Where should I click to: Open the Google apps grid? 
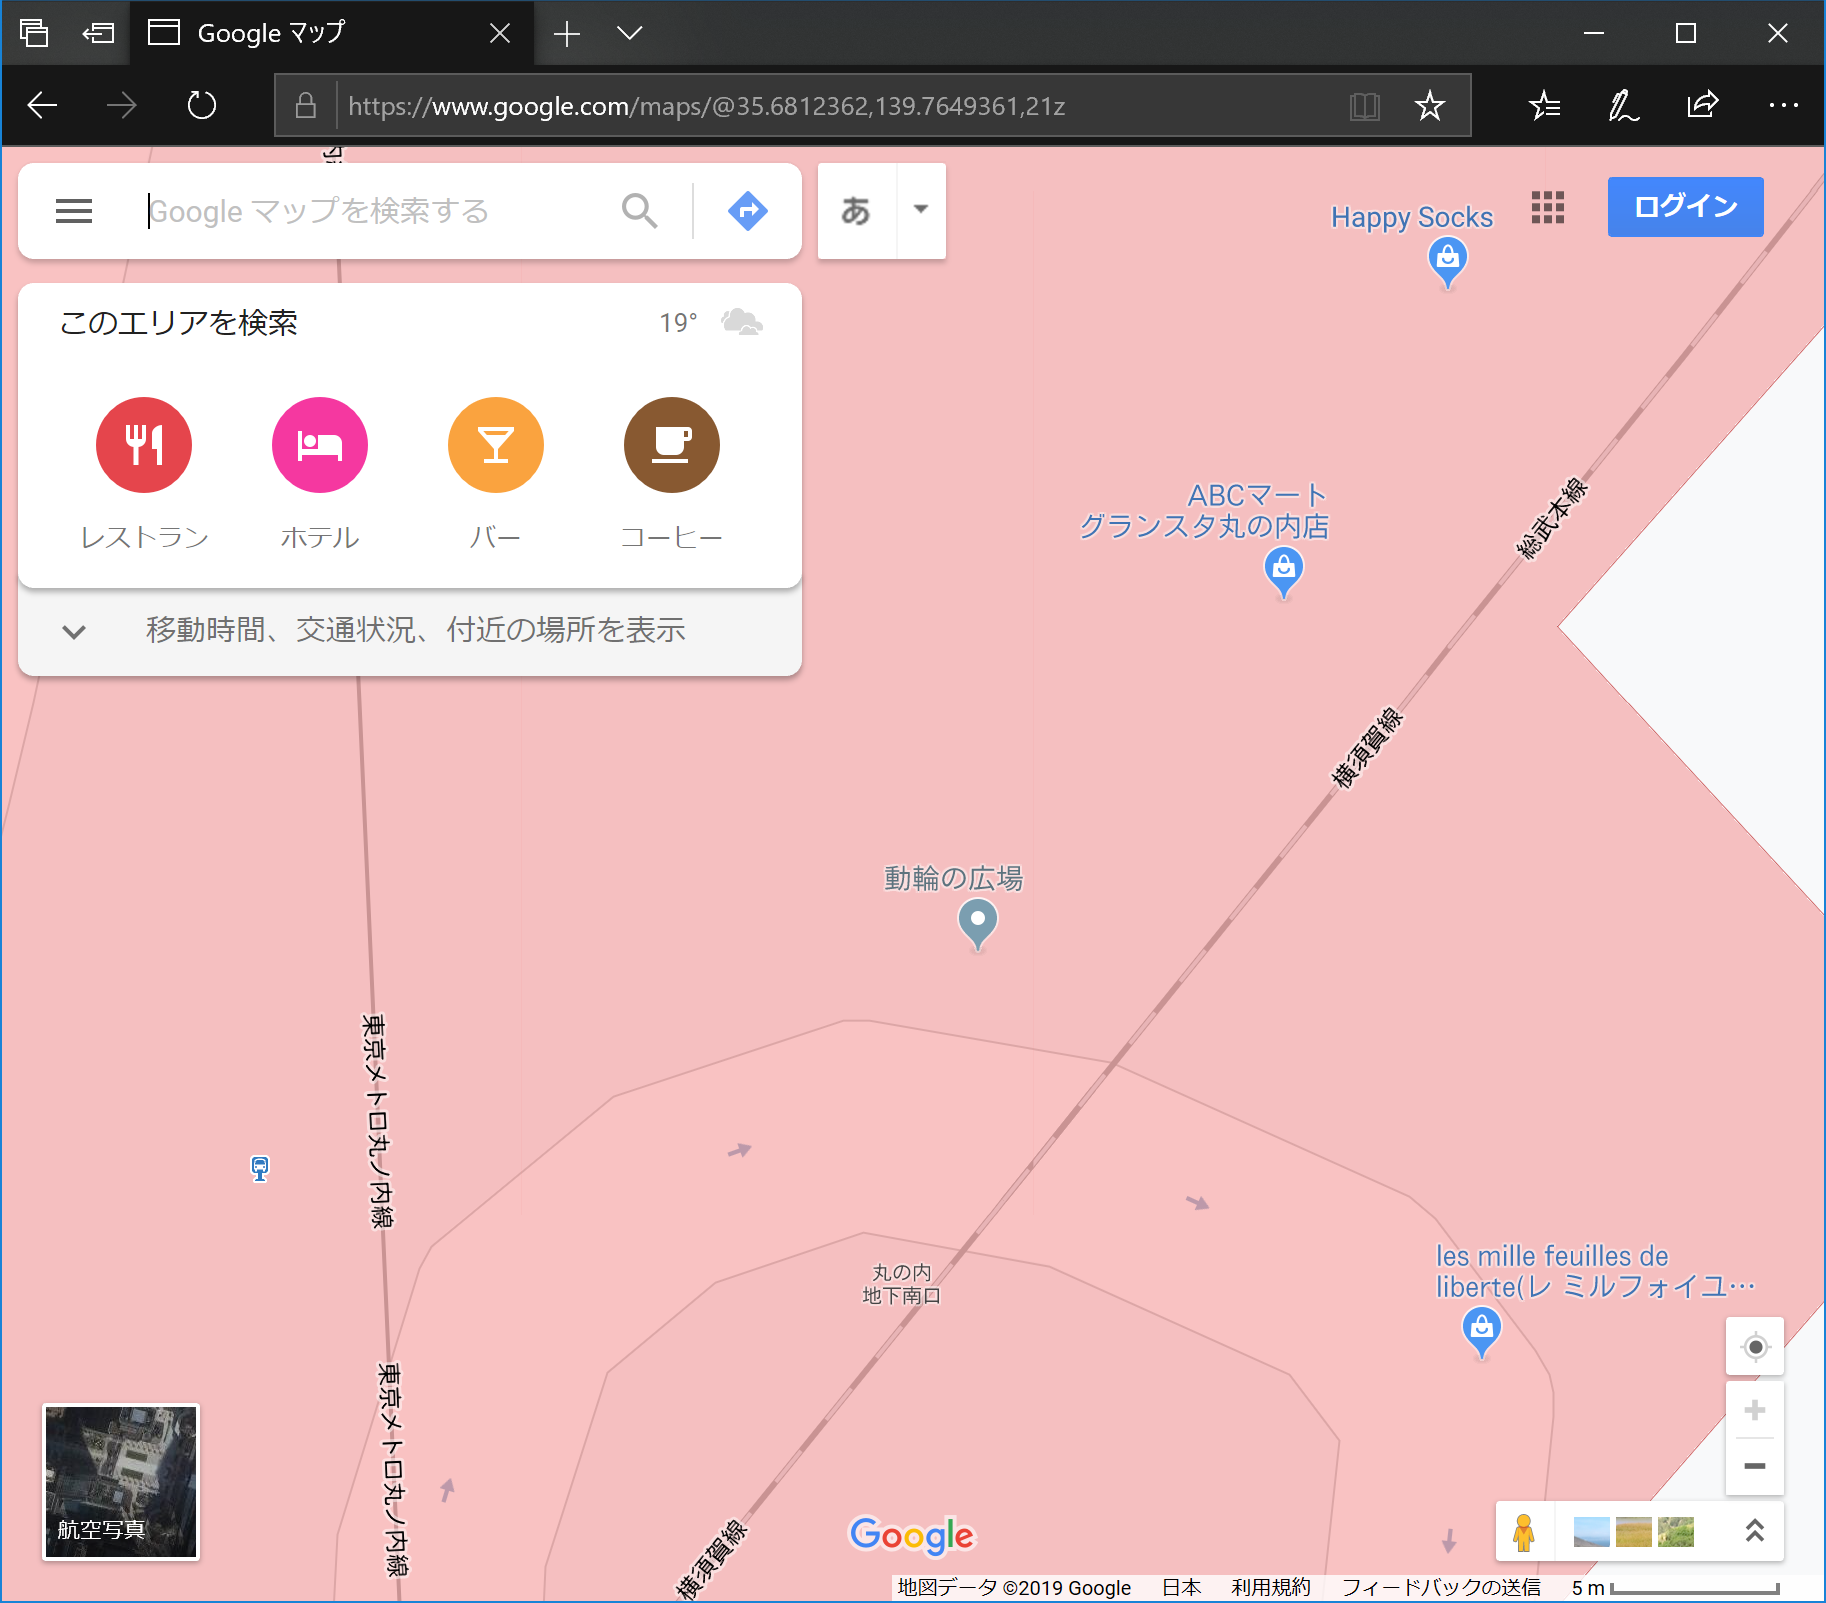coord(1547,208)
